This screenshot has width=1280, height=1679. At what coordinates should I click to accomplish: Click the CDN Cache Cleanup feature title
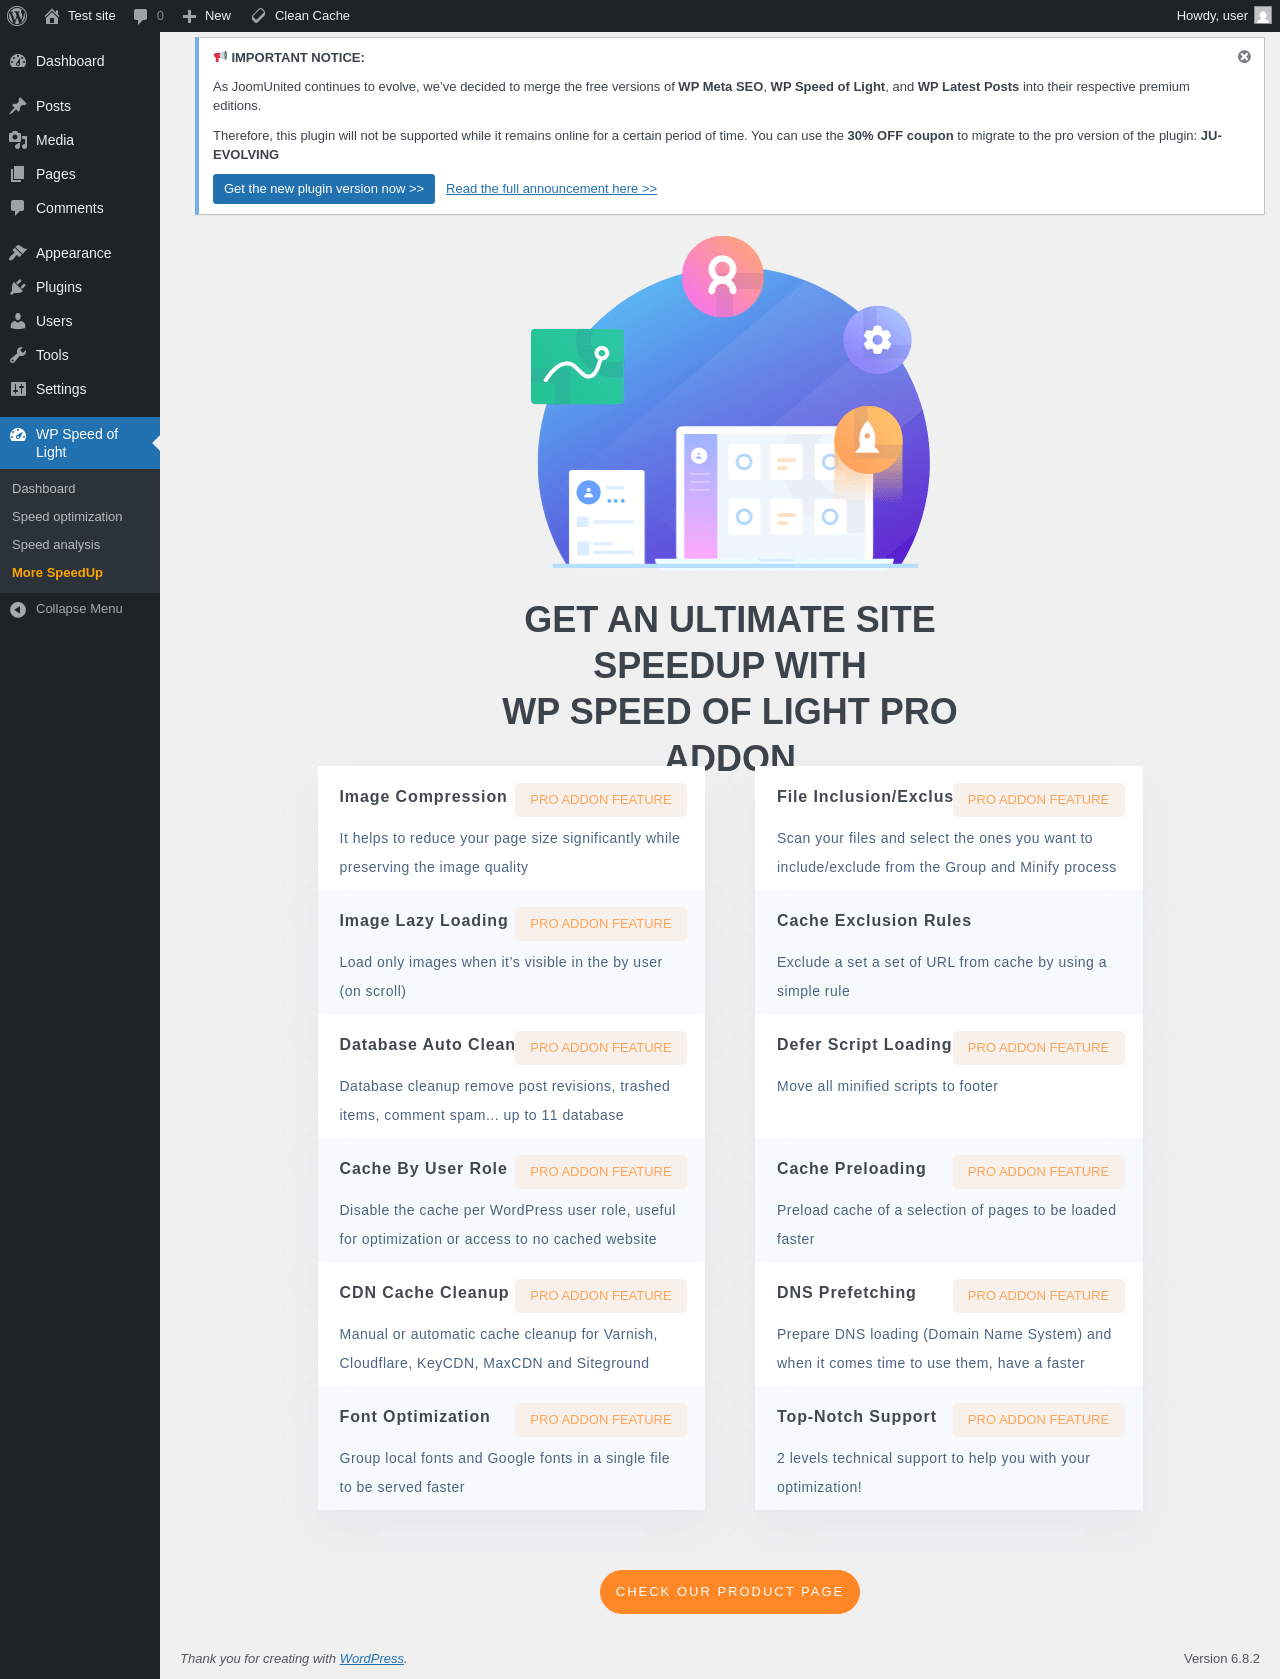tap(424, 1293)
